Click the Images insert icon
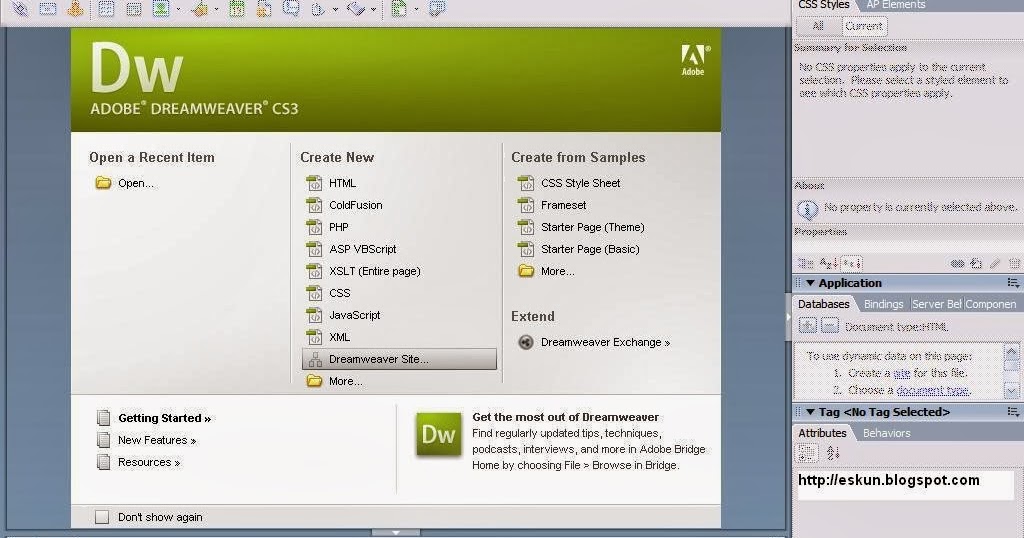This screenshot has height=538, width=1024. (161, 8)
